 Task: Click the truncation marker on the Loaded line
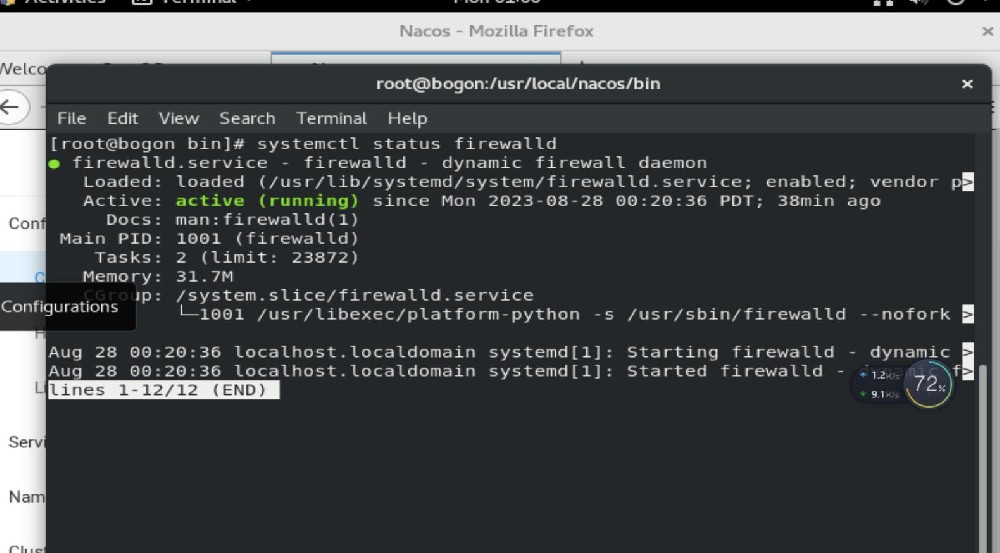click(x=967, y=182)
